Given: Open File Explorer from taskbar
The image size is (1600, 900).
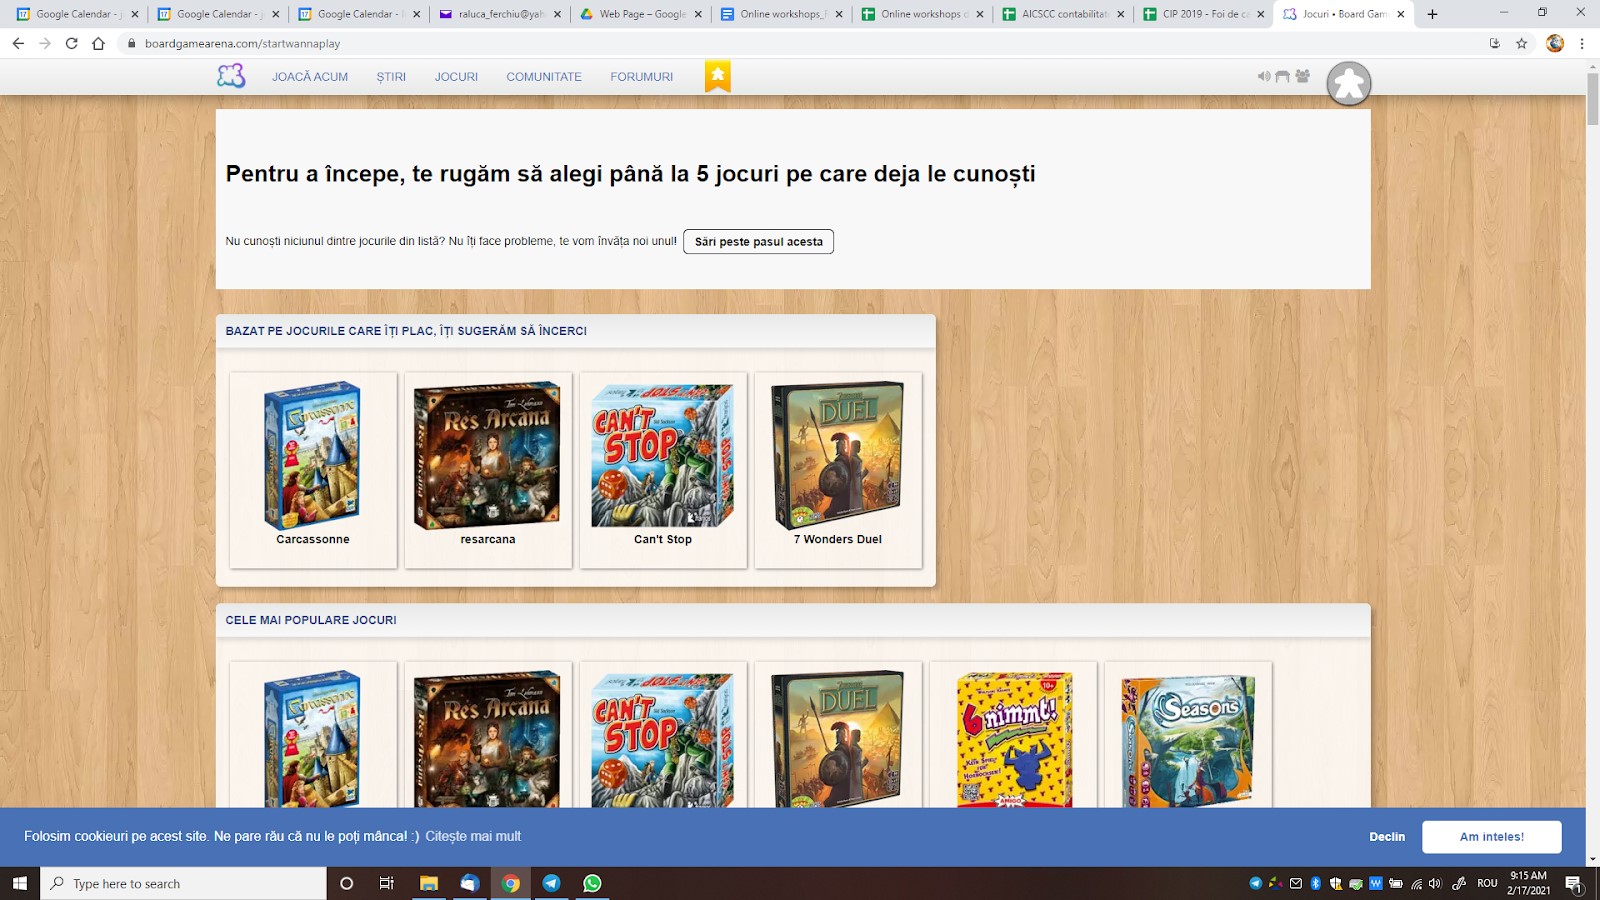Looking at the screenshot, I should tap(428, 883).
